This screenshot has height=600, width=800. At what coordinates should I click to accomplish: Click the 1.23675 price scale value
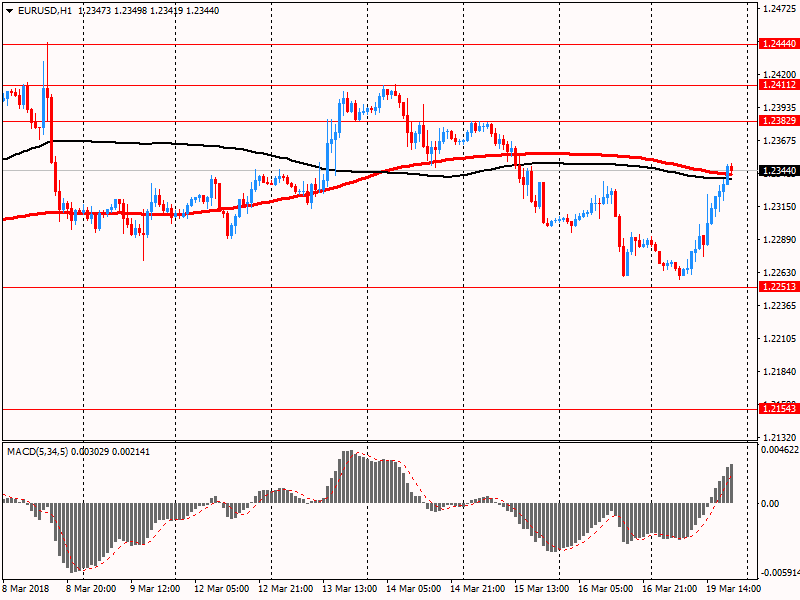tap(780, 140)
